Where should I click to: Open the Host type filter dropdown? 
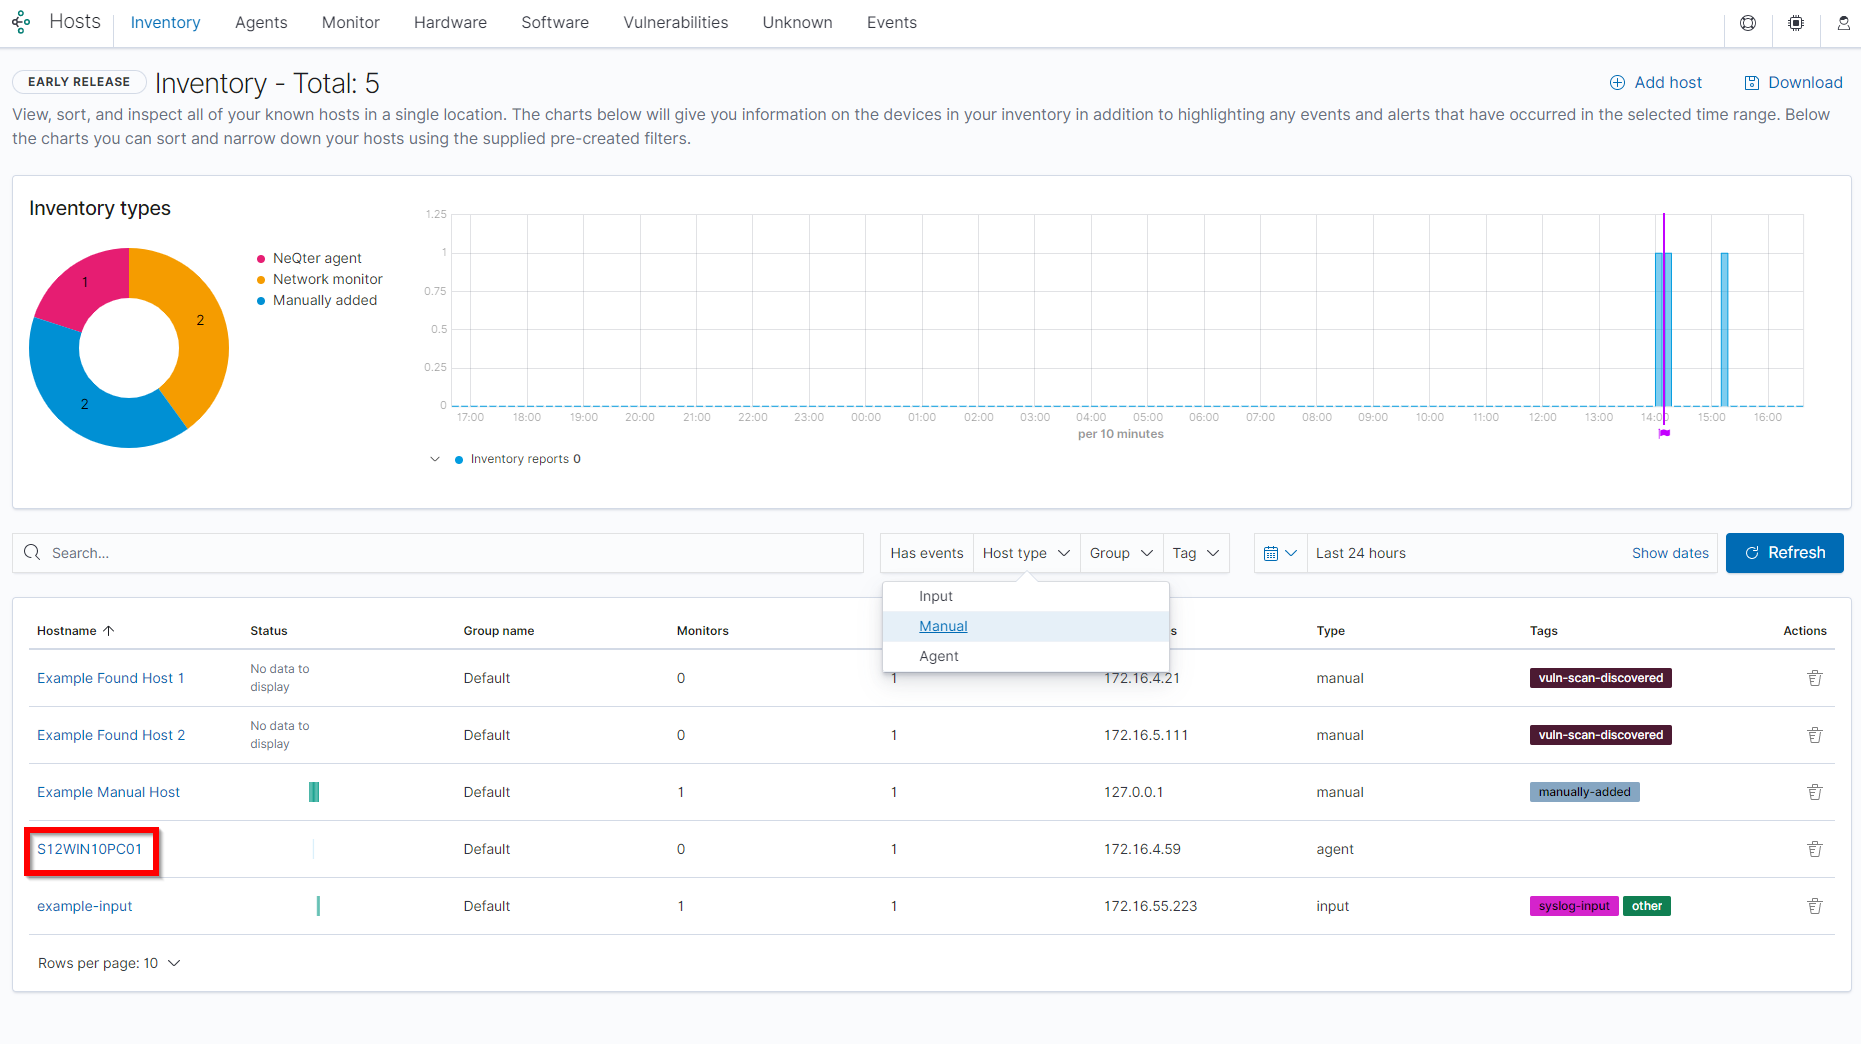tap(1026, 553)
